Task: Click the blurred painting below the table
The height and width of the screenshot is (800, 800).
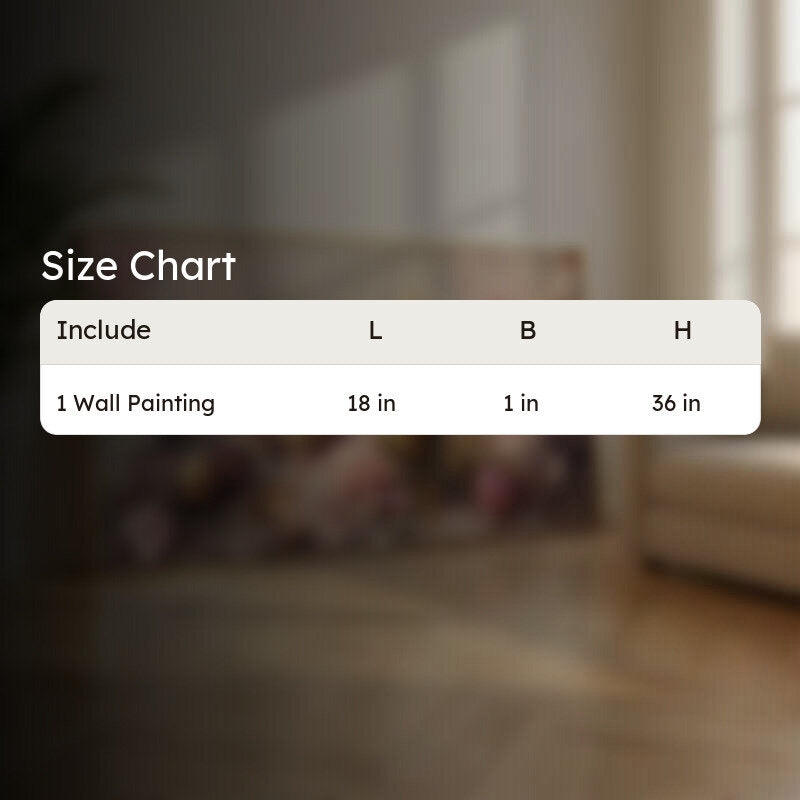Action: pyautogui.click(x=357, y=490)
